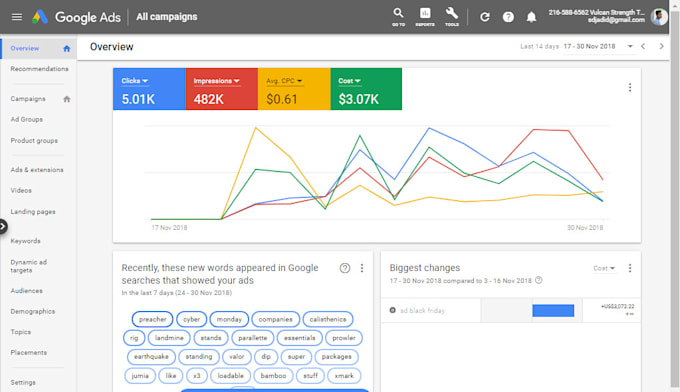Click the 'xmark' search word chip

[344, 376]
